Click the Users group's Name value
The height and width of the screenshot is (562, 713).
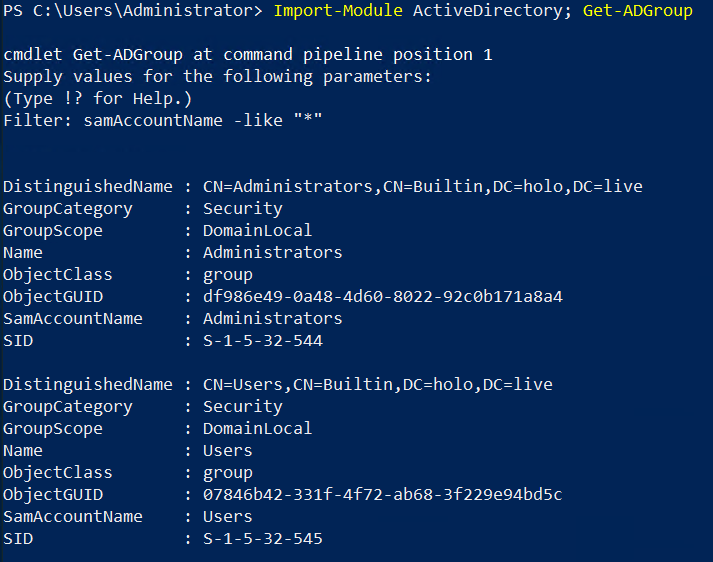click(227, 451)
